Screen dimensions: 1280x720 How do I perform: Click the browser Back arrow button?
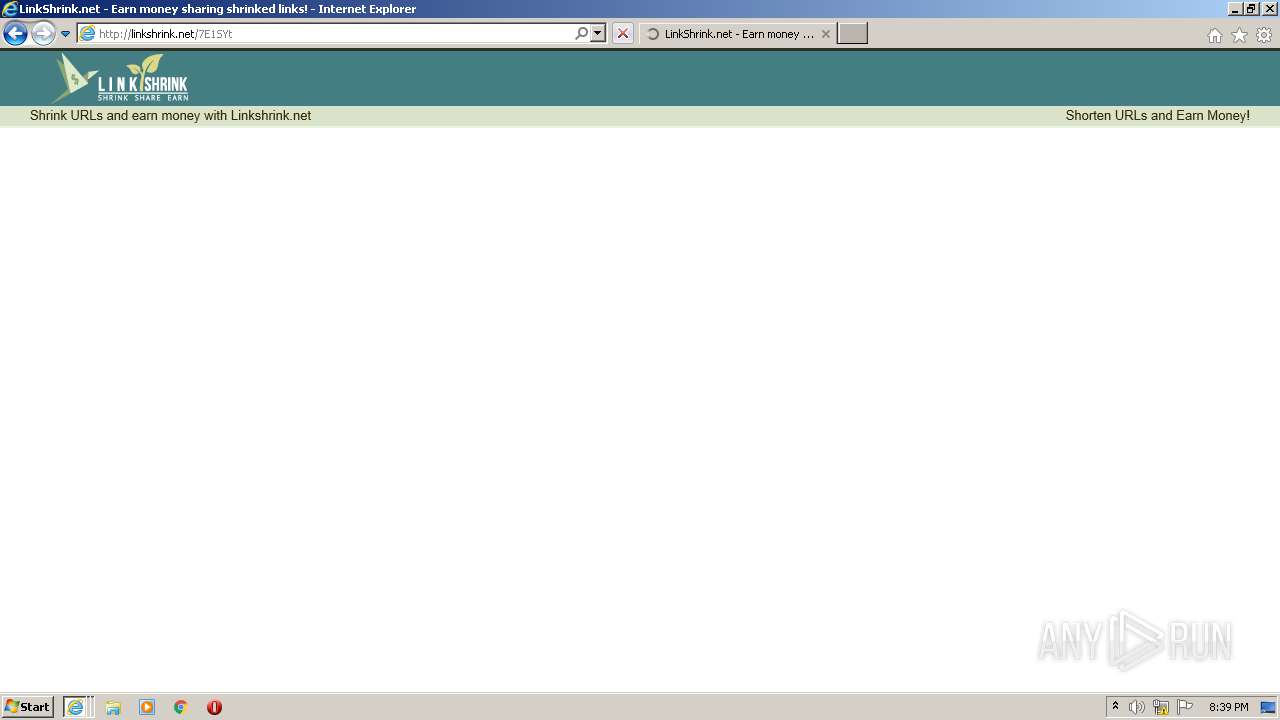point(15,34)
